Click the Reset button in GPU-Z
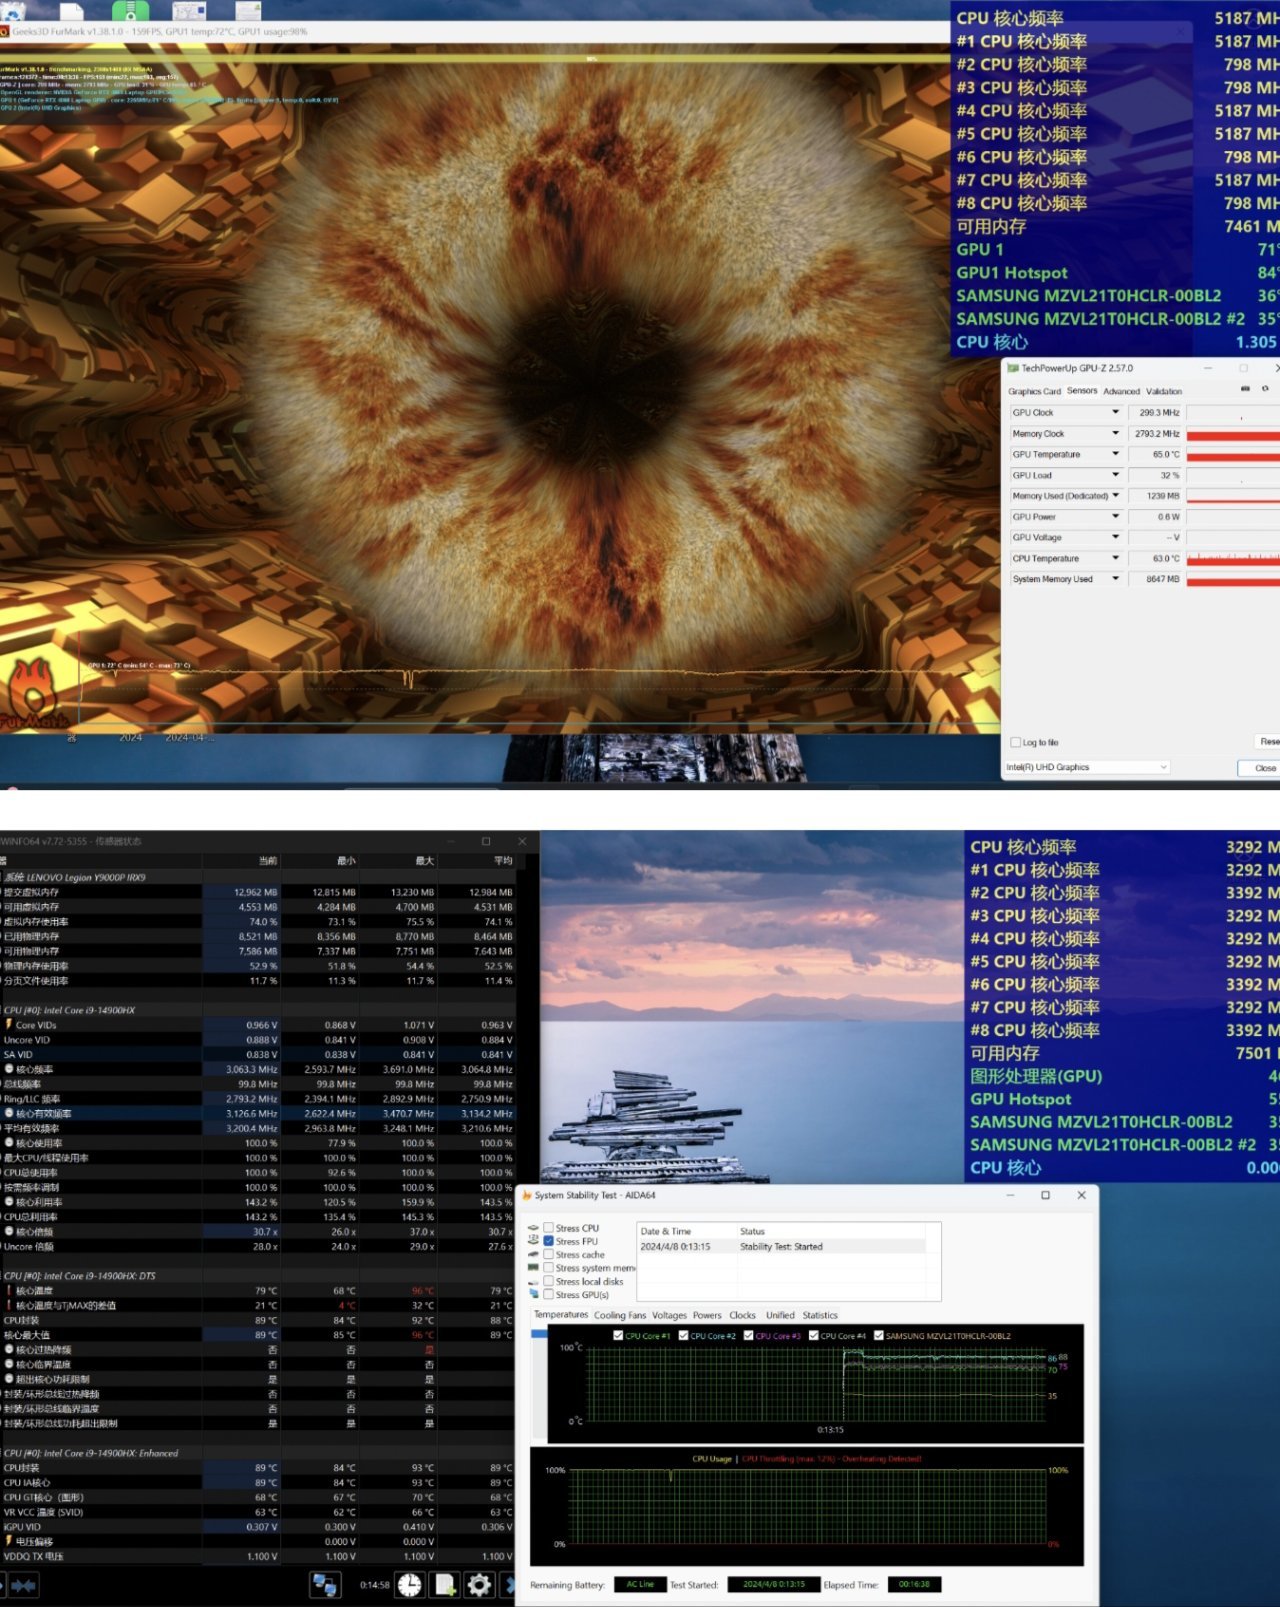Viewport: 1280px width, 1607px height. [x=1268, y=741]
